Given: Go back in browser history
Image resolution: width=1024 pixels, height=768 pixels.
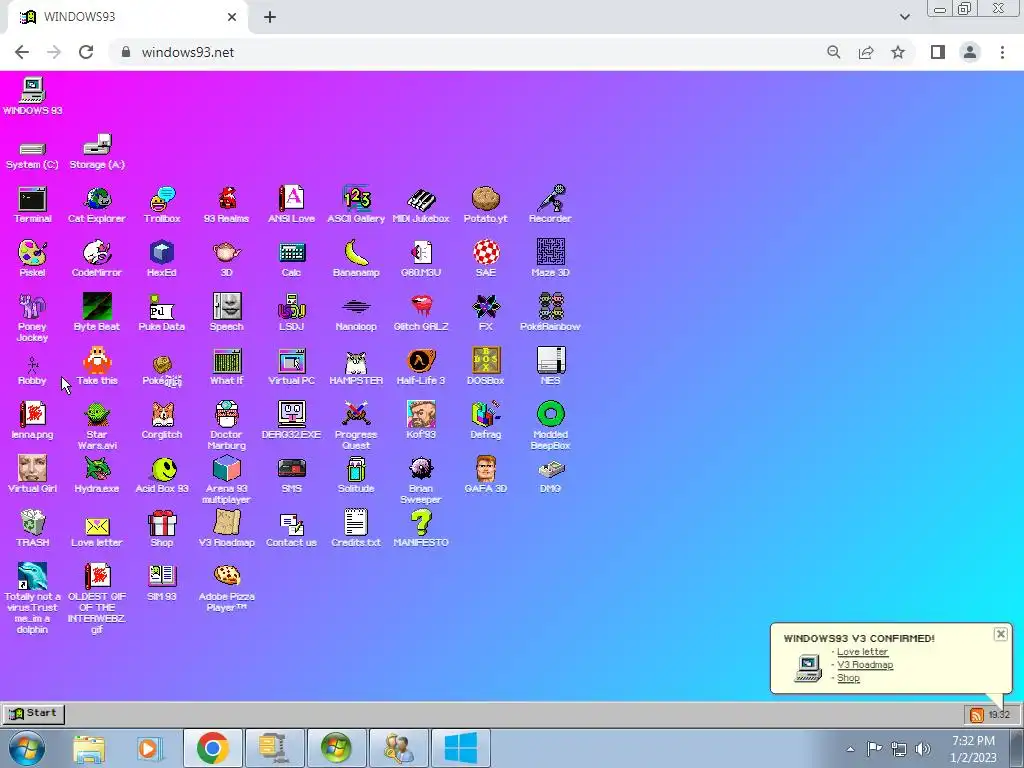Looking at the screenshot, I should pyautogui.click(x=22, y=52).
